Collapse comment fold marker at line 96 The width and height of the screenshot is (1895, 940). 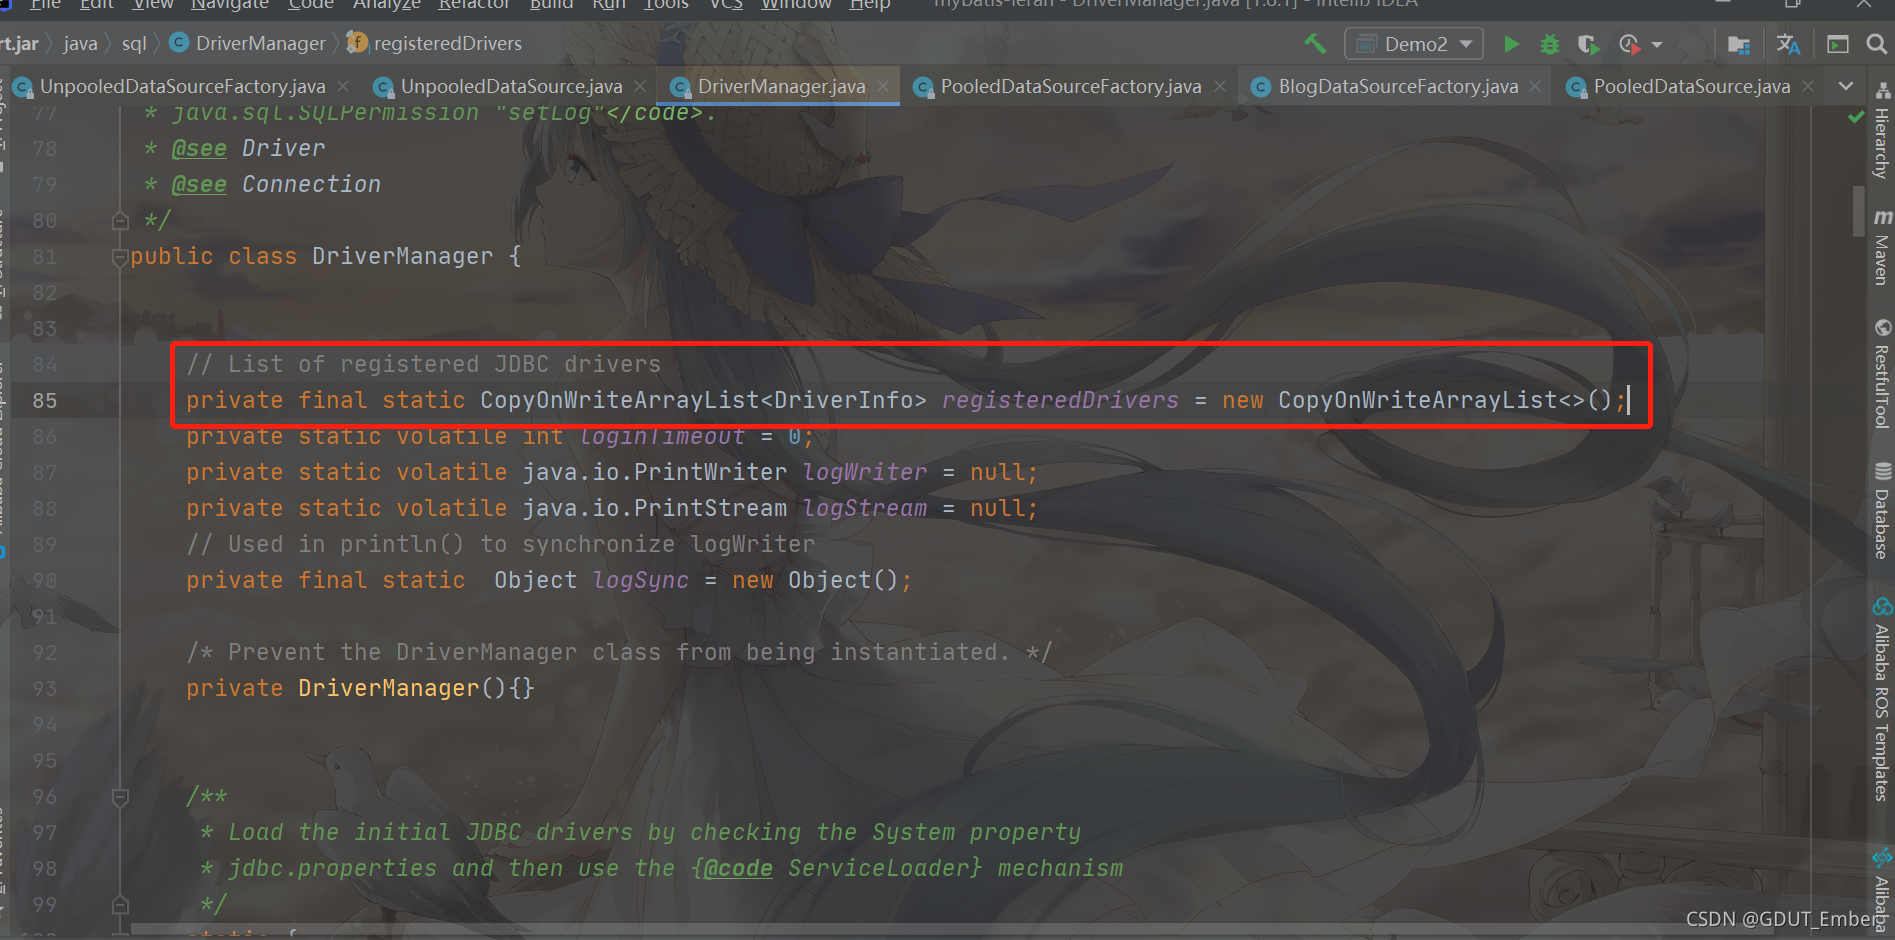tap(120, 797)
